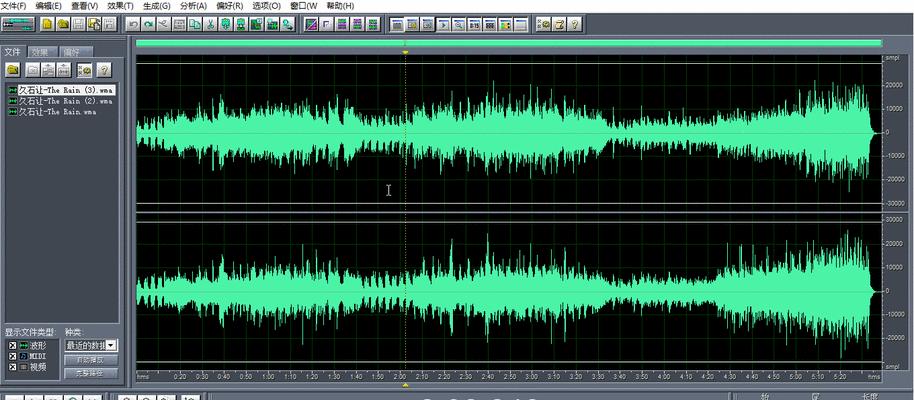Image resolution: width=914 pixels, height=400 pixels.
Task: Click the small corner square toolbar icon
Action: click(326, 24)
